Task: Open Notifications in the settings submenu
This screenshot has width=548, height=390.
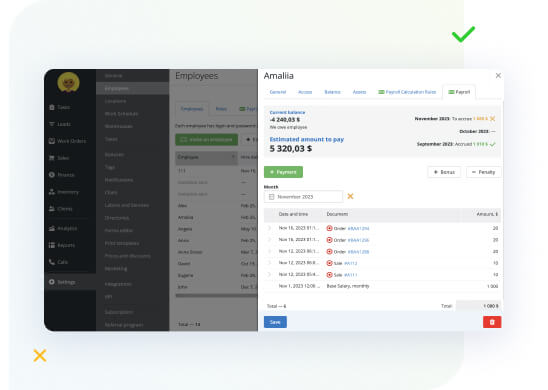Action: (x=119, y=180)
